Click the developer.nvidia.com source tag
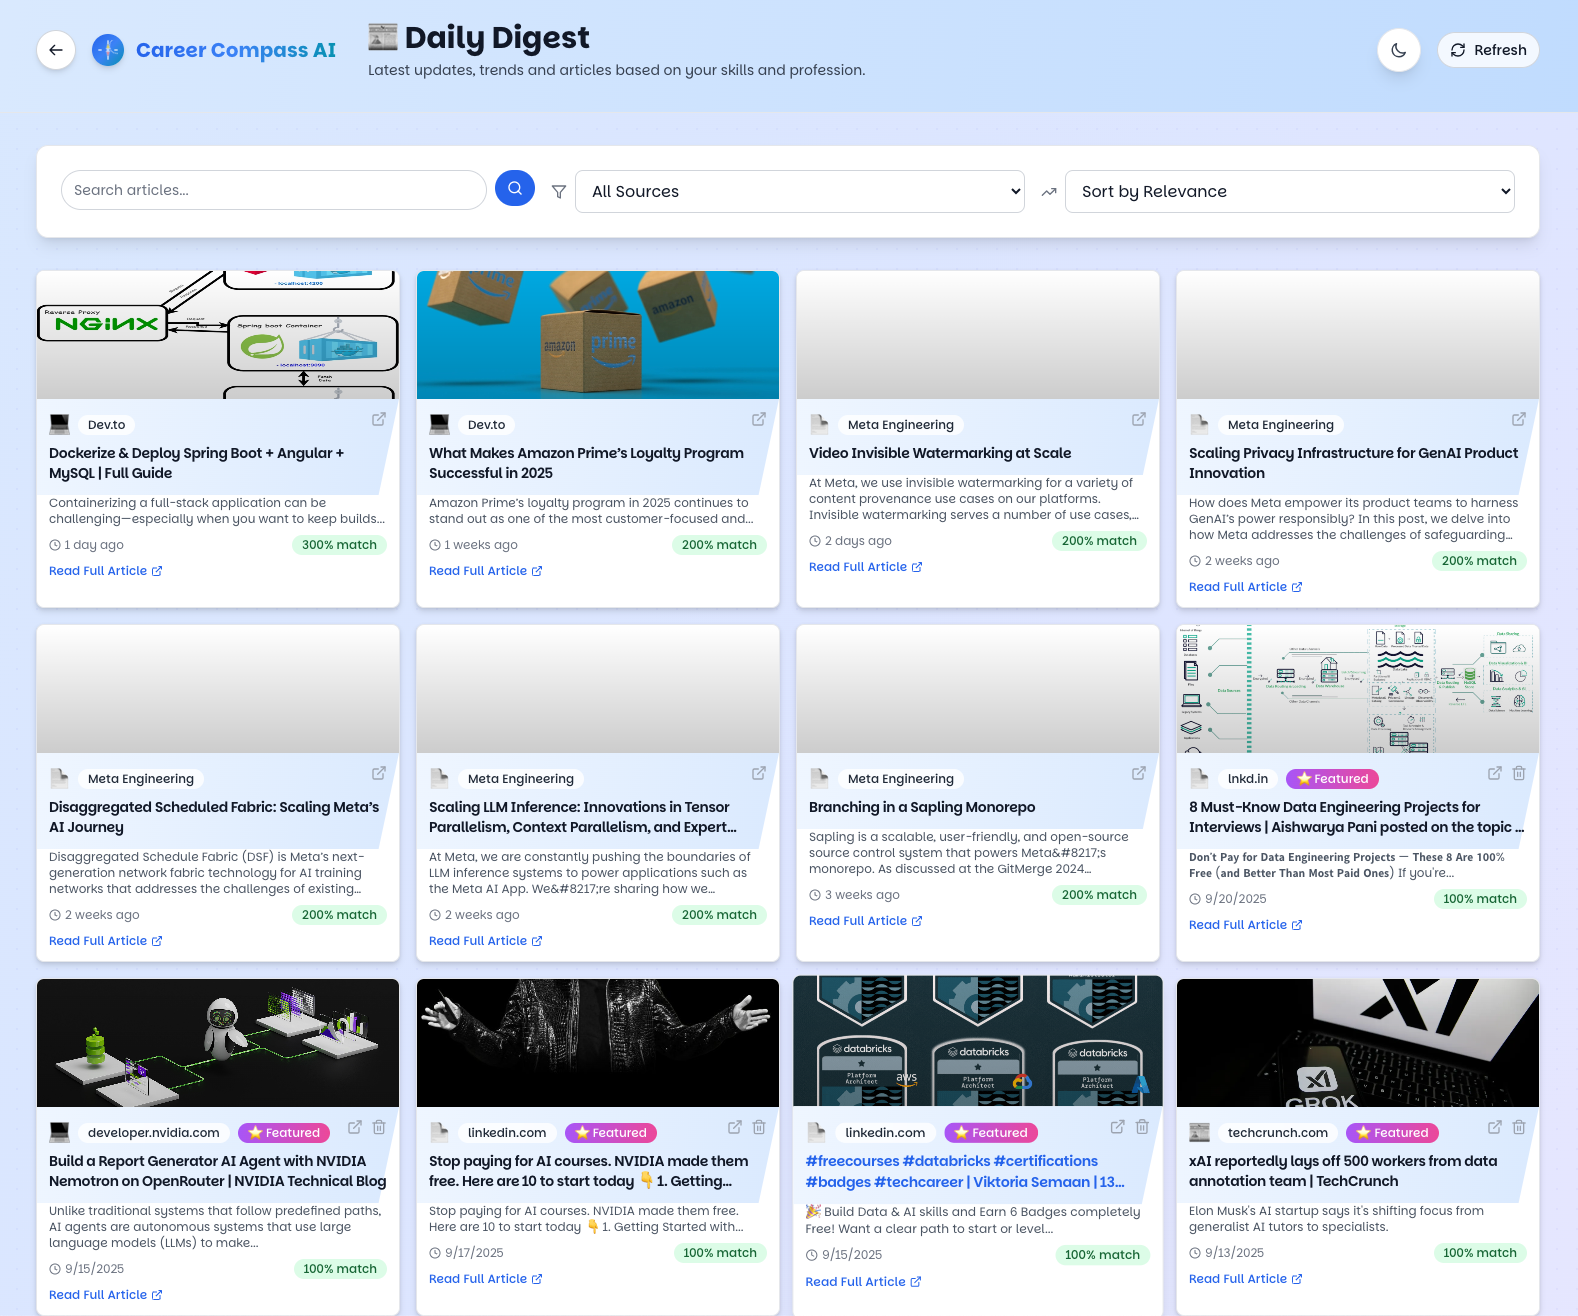 (153, 1133)
